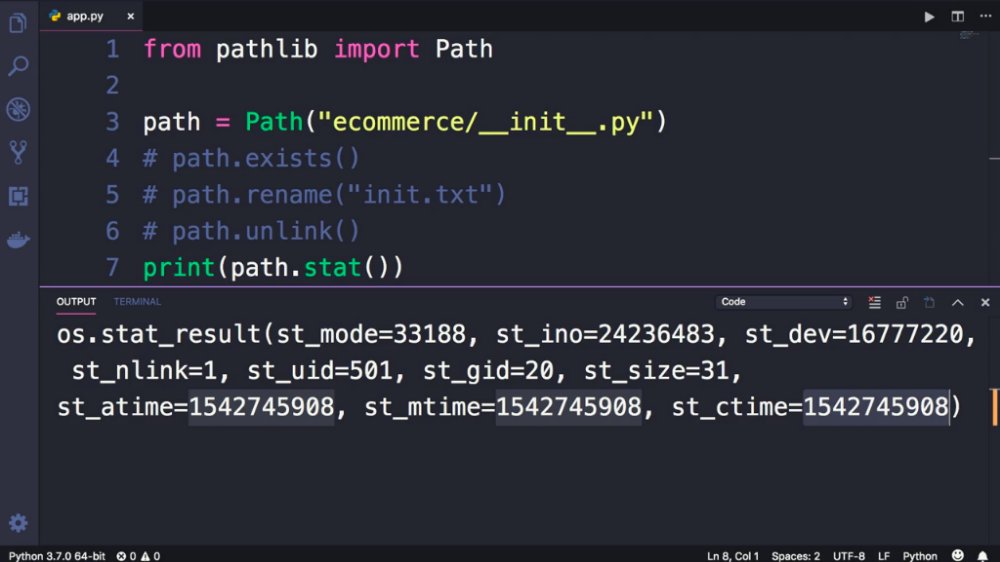This screenshot has height=562, width=1000.
Task: Split the editor to the side
Action: (x=957, y=17)
